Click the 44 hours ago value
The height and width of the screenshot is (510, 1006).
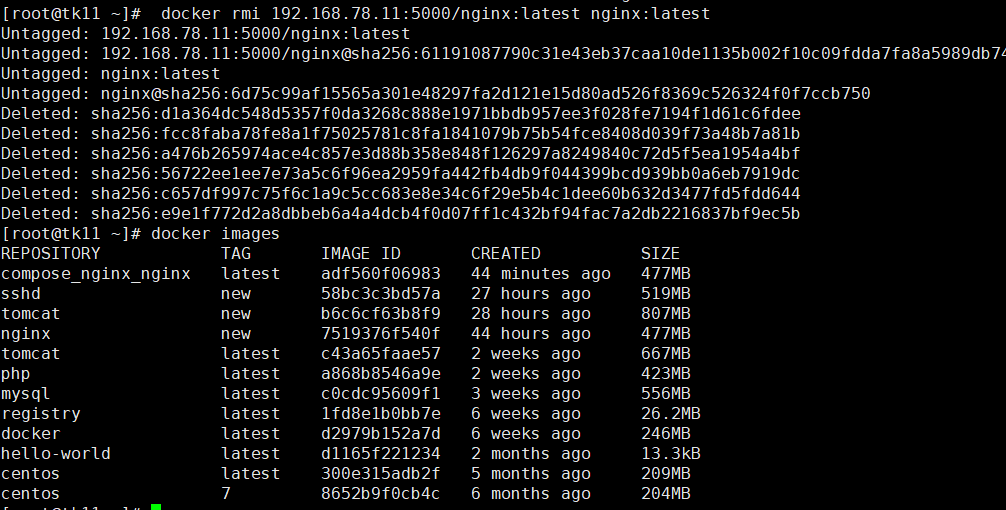(x=531, y=334)
